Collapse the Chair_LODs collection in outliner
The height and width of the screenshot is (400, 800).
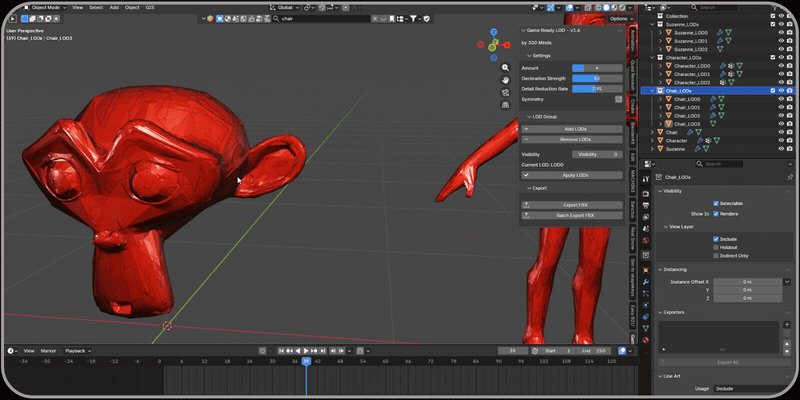[x=652, y=91]
